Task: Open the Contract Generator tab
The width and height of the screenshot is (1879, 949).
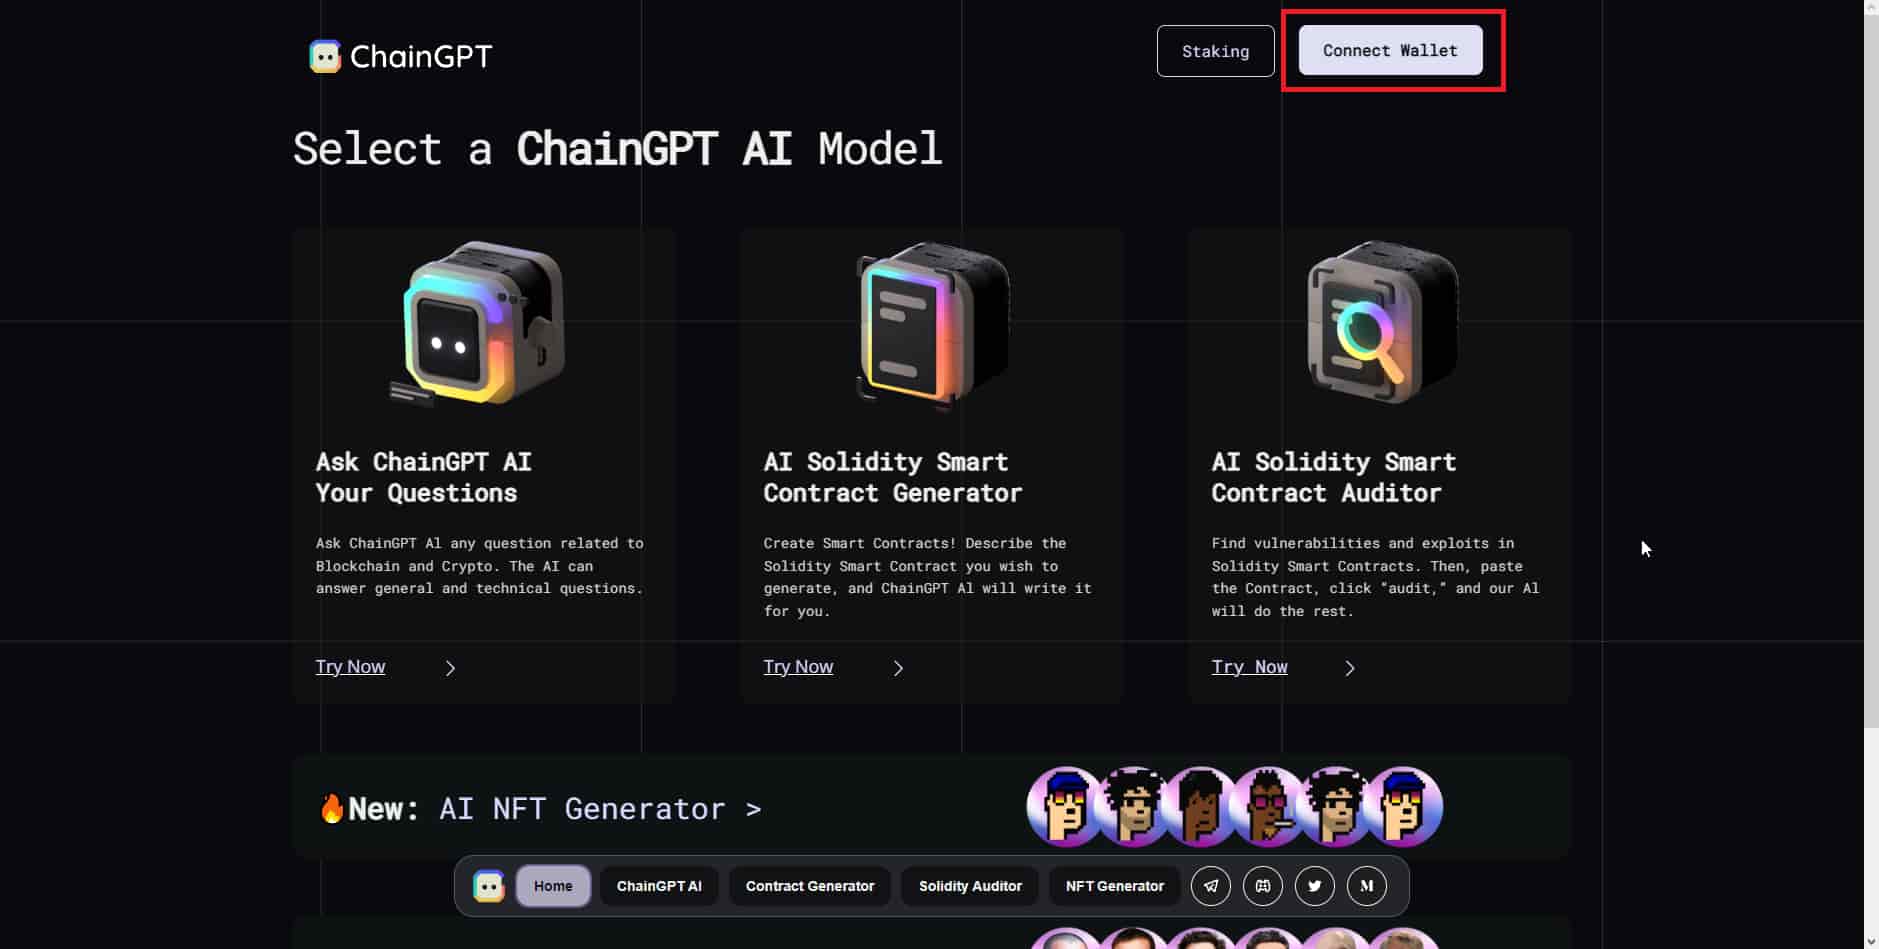Action: point(809,886)
